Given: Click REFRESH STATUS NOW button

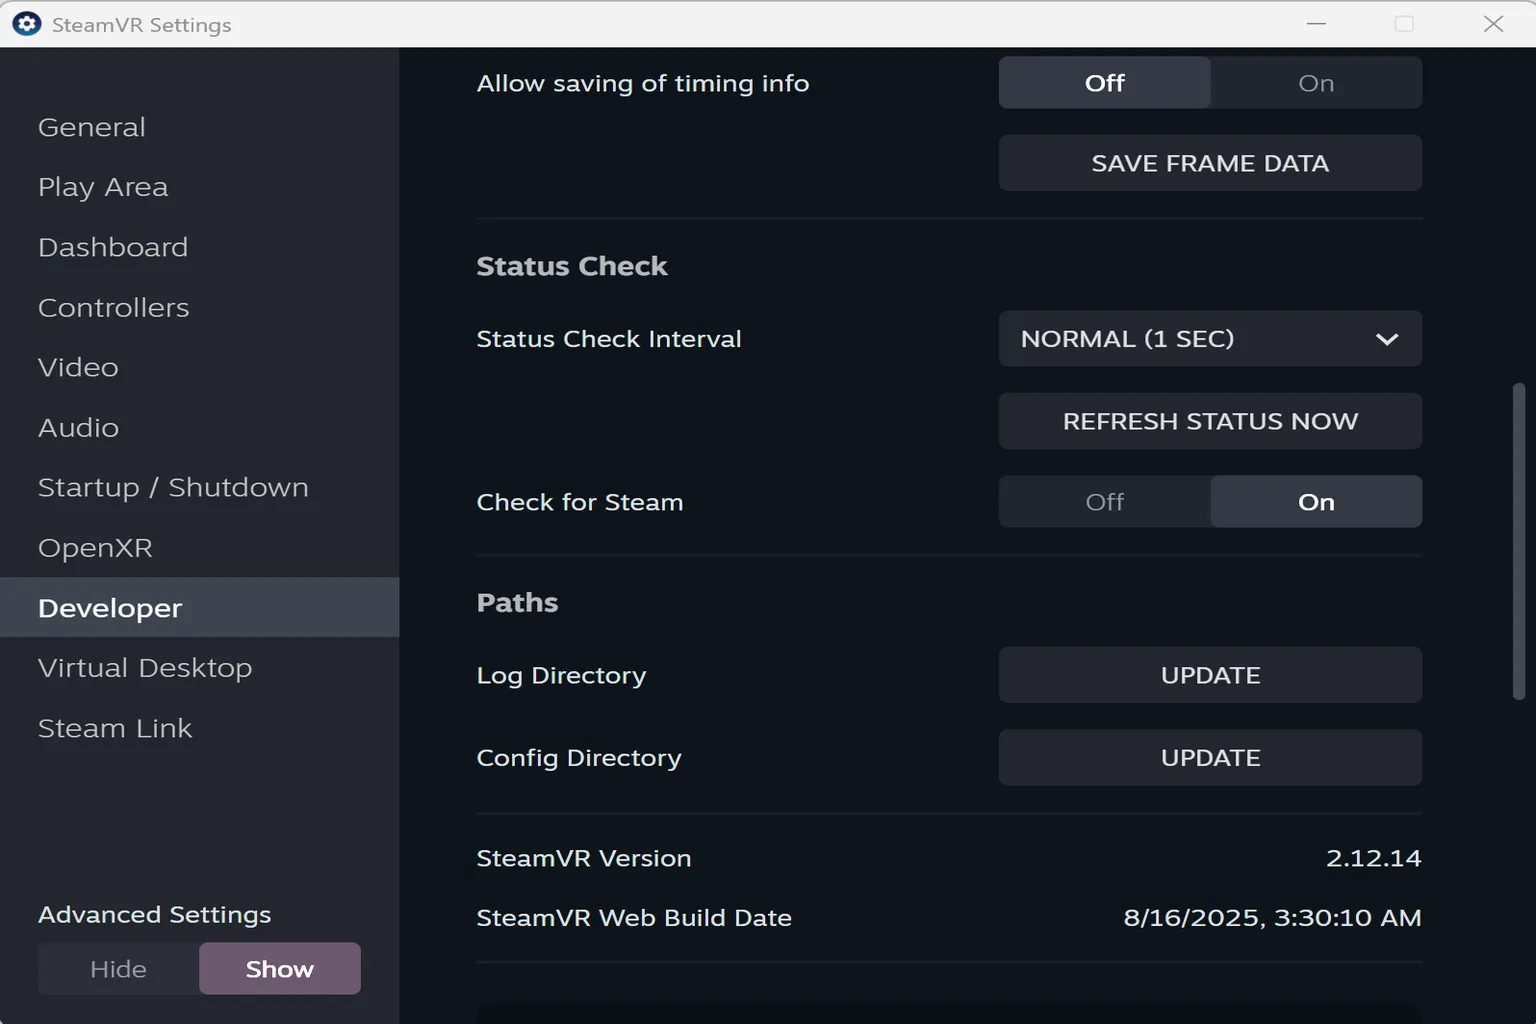Looking at the screenshot, I should 1210,421.
